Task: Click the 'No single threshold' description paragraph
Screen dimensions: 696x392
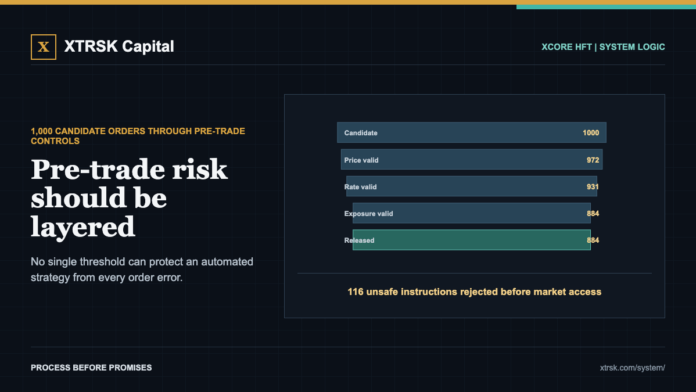Action: [142, 269]
